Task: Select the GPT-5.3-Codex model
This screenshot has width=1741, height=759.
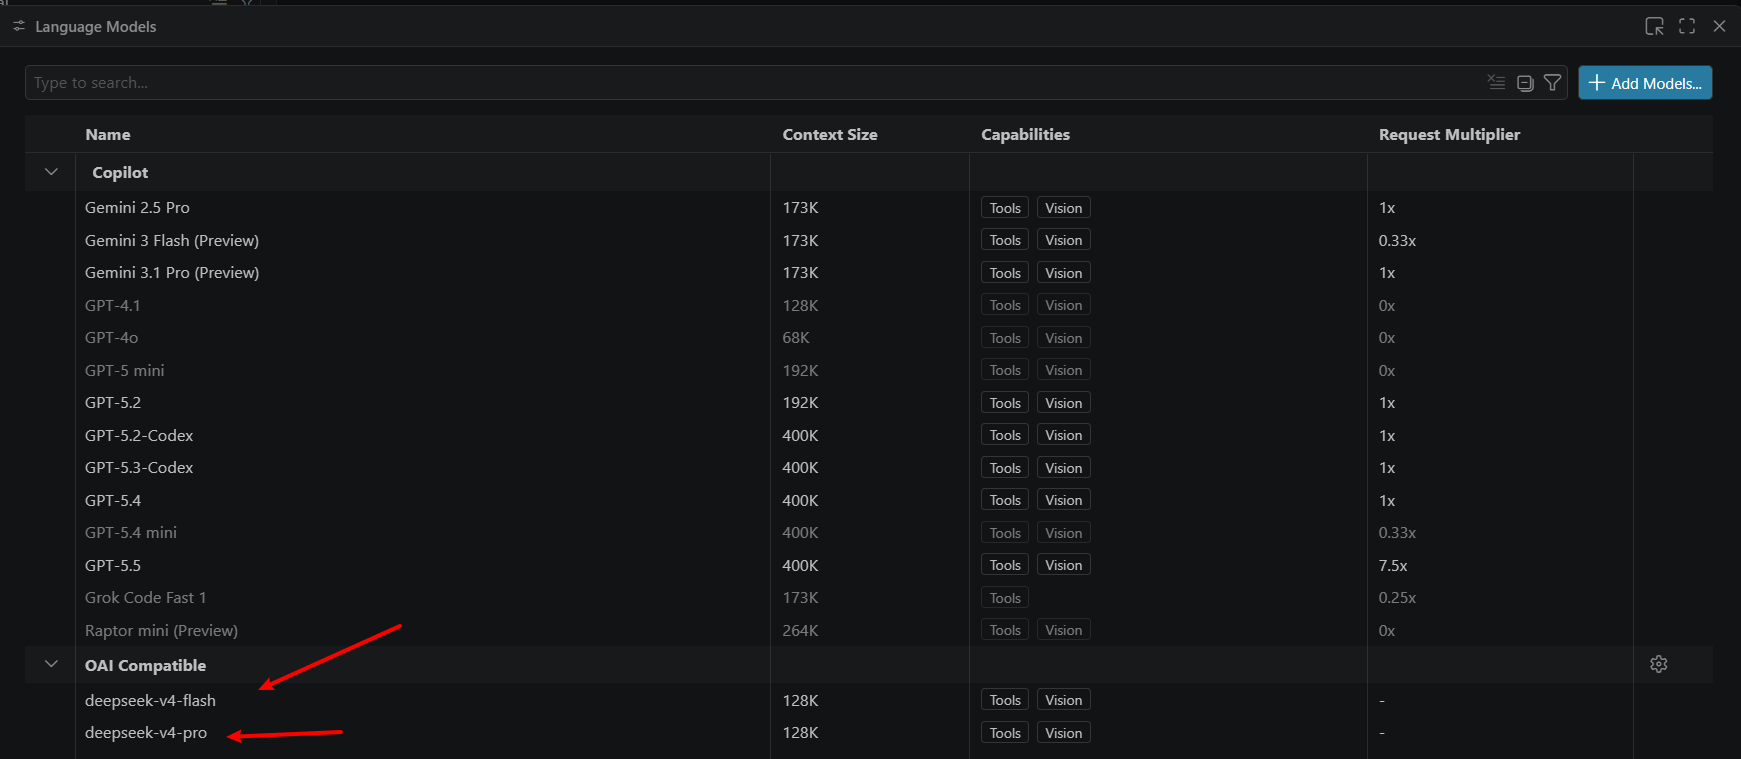Action: coord(139,467)
